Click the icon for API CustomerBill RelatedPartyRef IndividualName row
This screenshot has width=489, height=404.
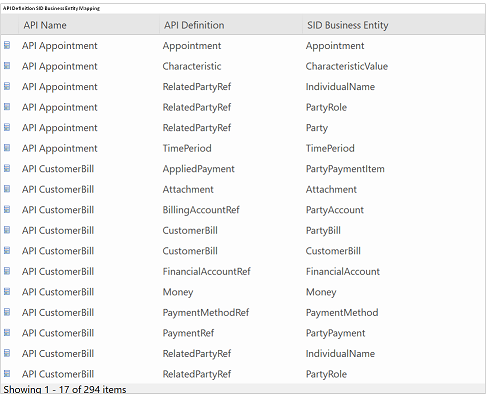pyautogui.click(x=7, y=353)
